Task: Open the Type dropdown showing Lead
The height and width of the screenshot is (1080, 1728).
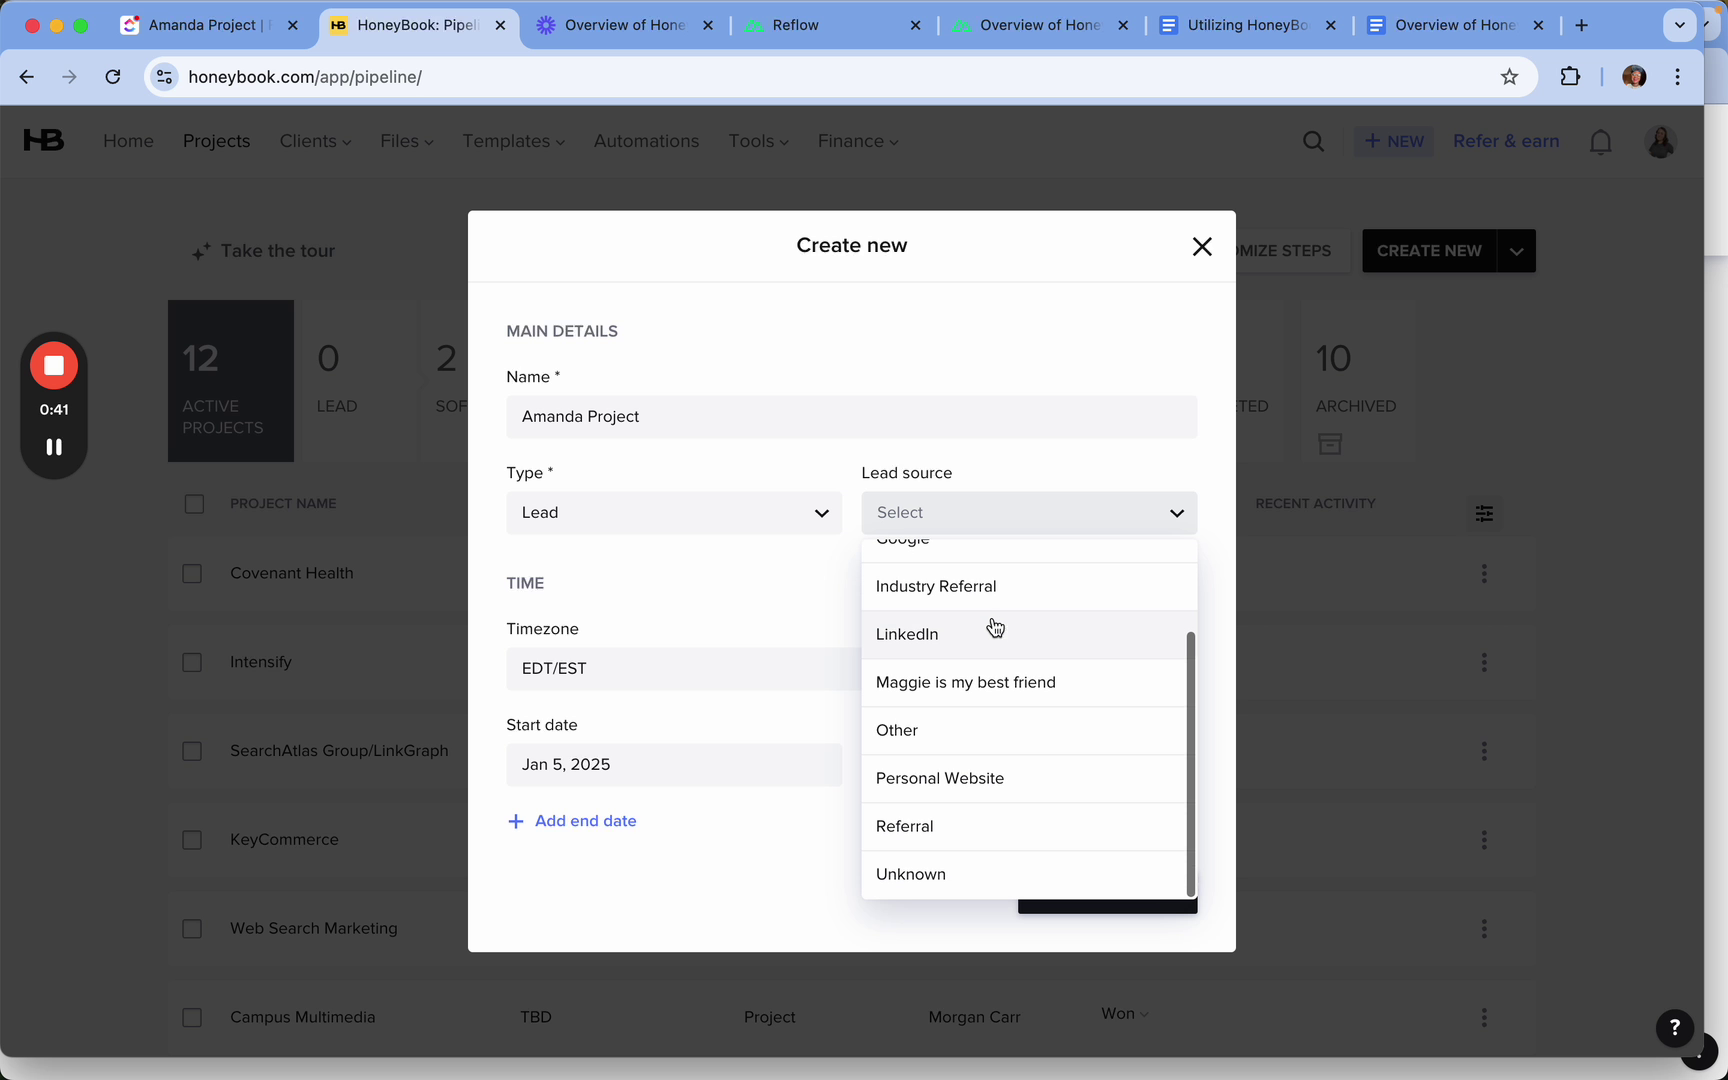Action: pyautogui.click(x=674, y=513)
